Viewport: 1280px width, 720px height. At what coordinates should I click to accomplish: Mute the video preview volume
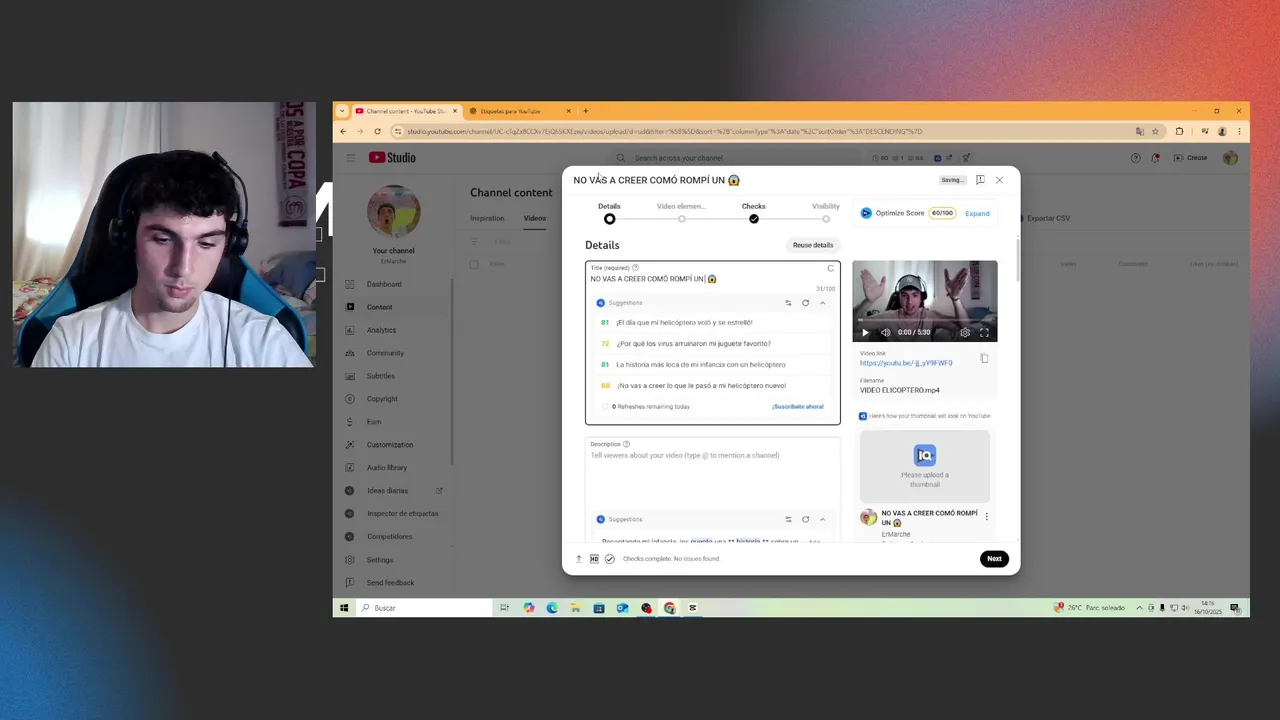(885, 332)
